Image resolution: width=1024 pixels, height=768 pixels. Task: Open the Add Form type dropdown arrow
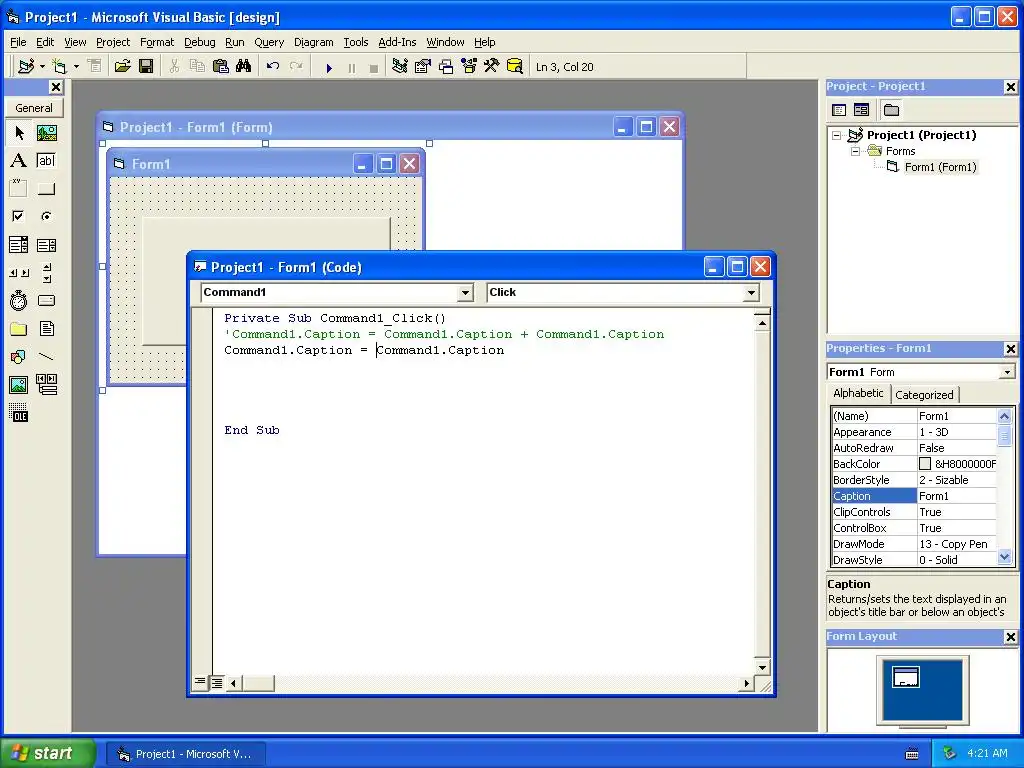(76, 66)
